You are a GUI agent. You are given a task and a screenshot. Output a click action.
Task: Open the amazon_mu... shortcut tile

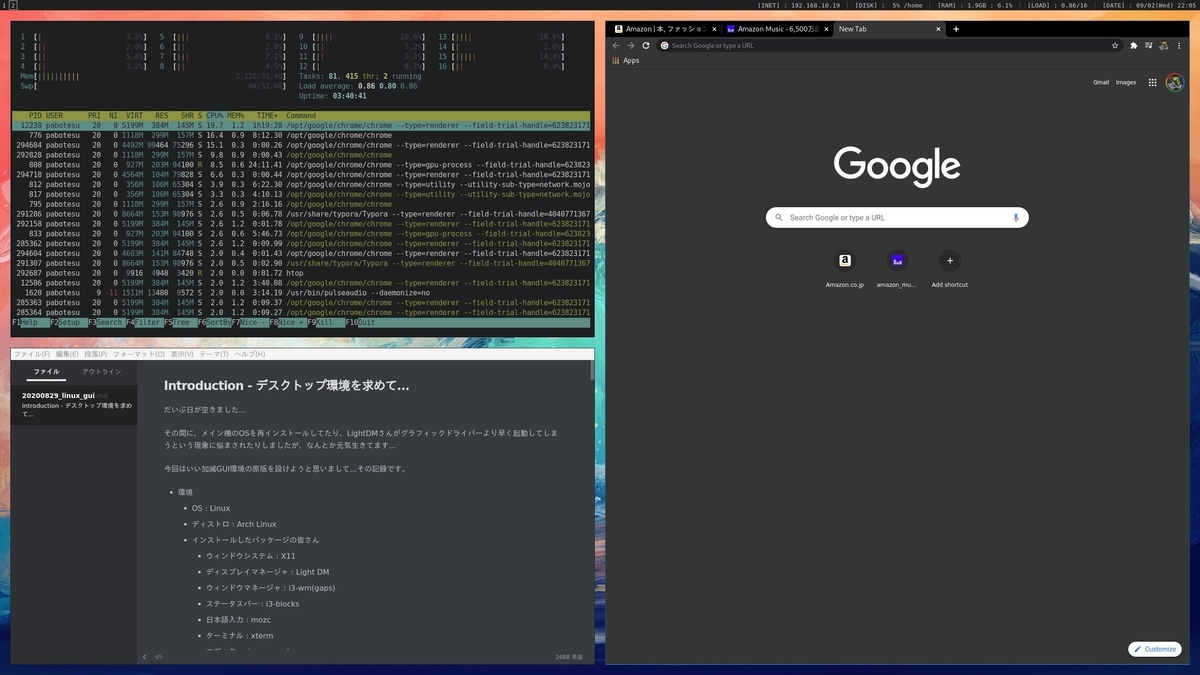pos(897,269)
